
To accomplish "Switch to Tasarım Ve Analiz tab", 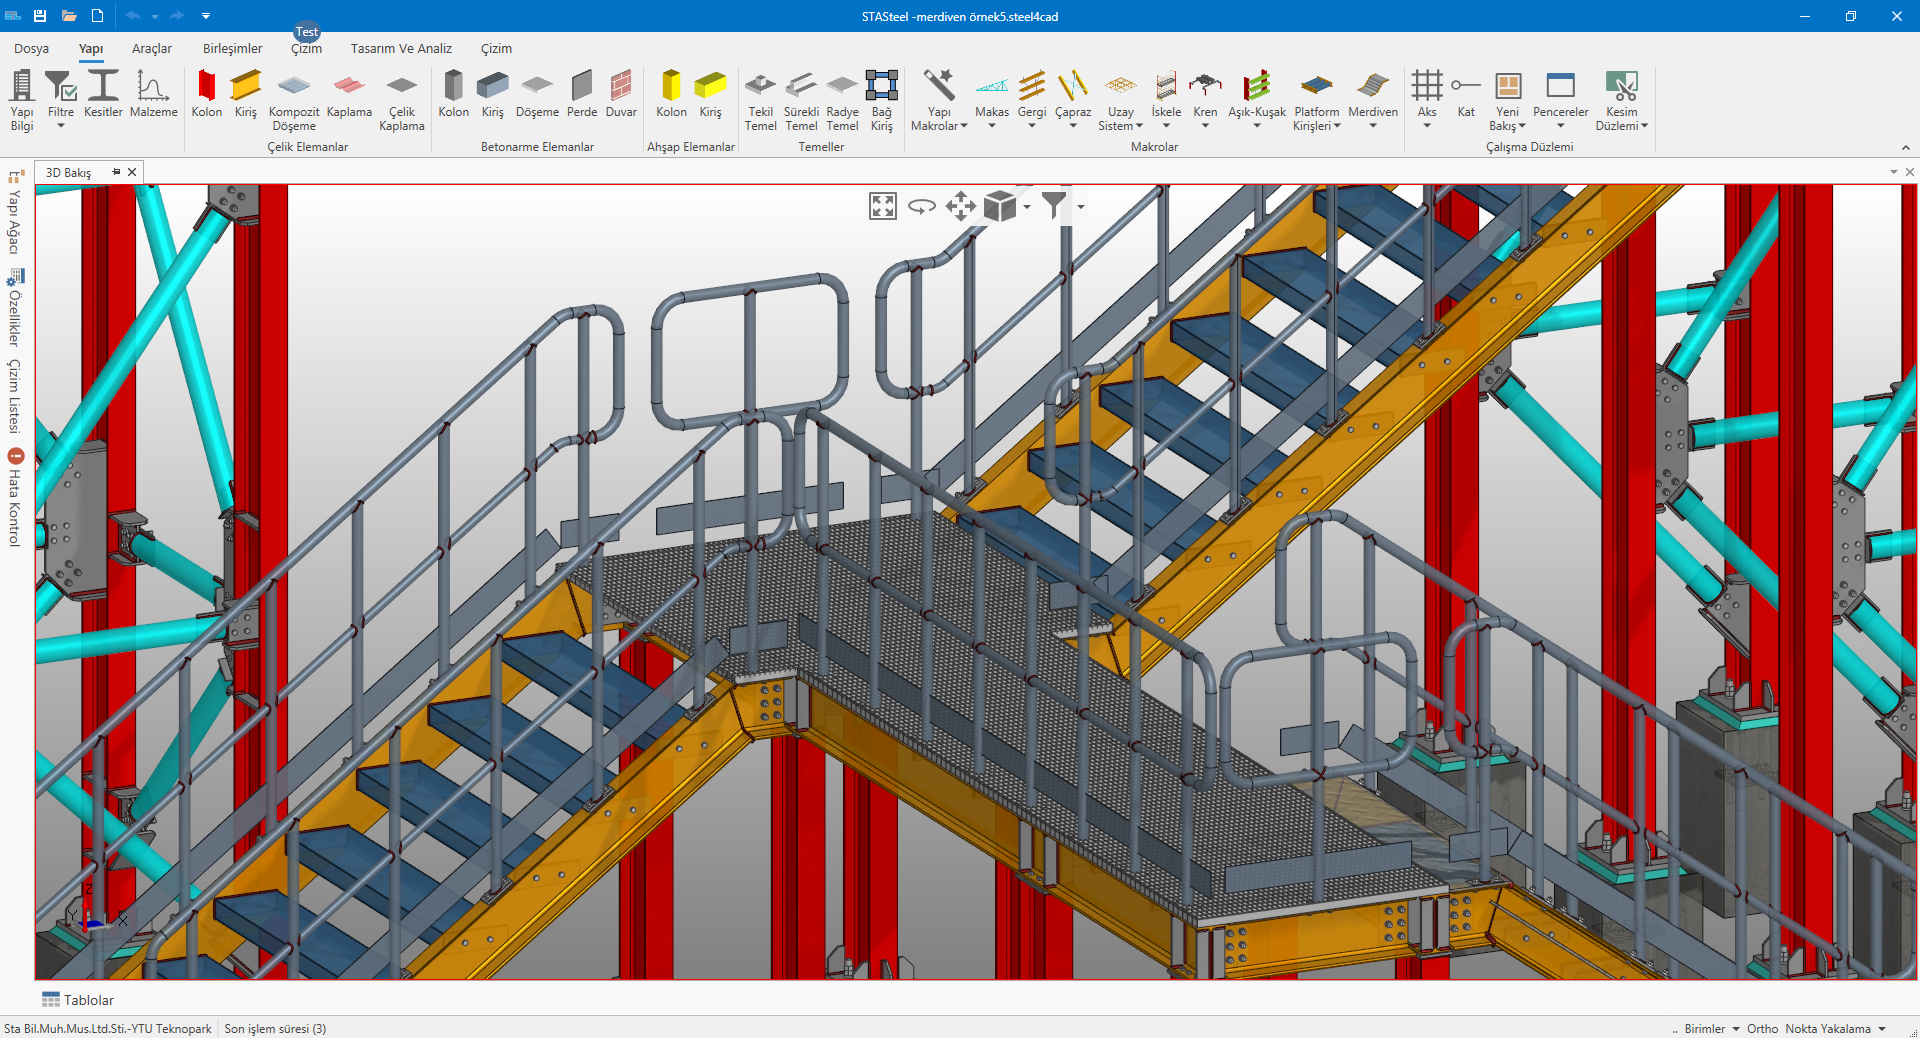I will coord(401,48).
